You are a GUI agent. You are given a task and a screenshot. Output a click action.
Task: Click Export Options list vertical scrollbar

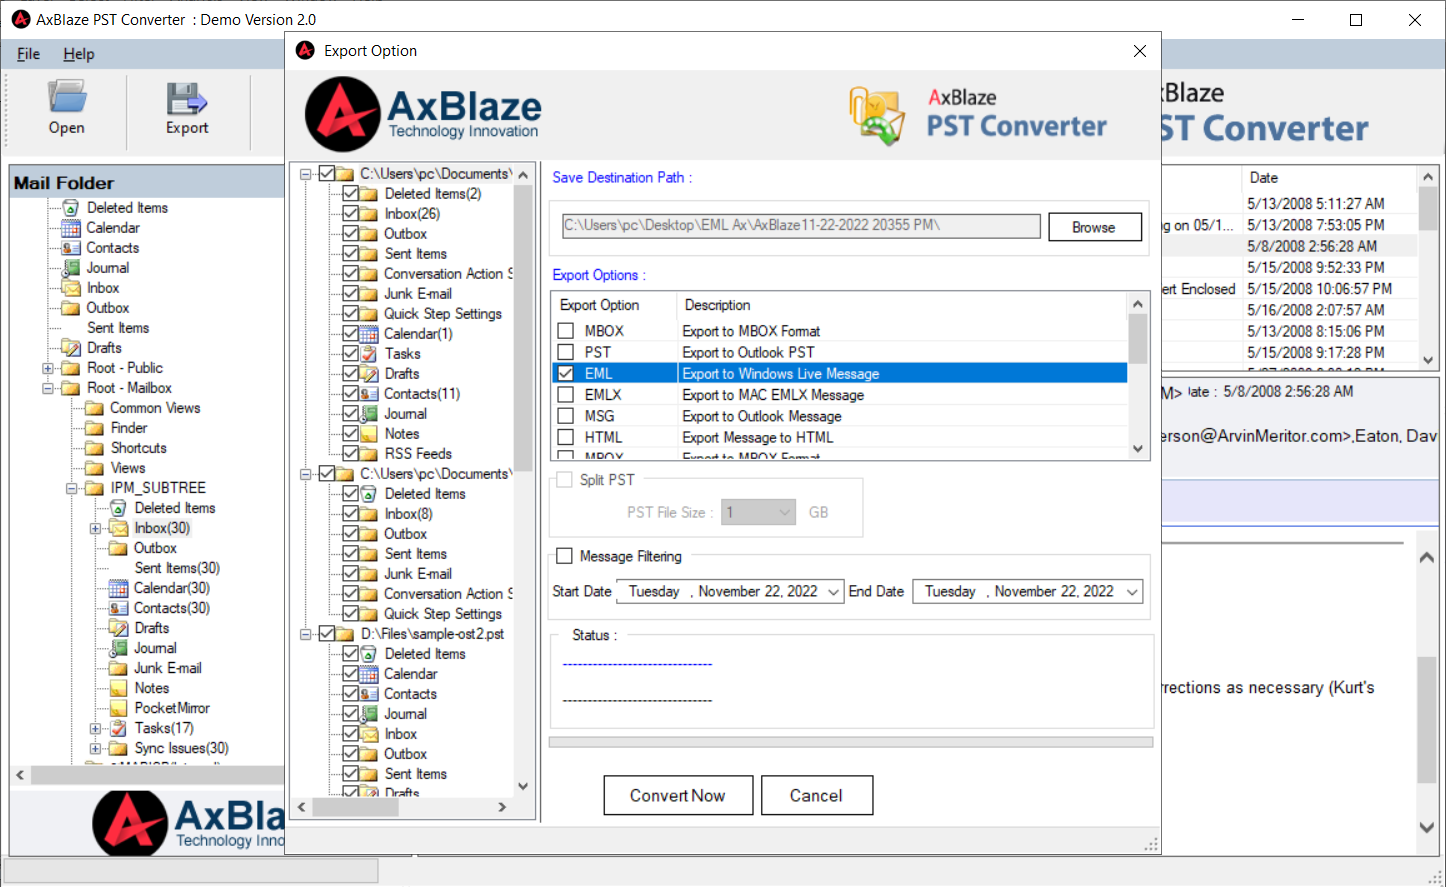[1137, 376]
